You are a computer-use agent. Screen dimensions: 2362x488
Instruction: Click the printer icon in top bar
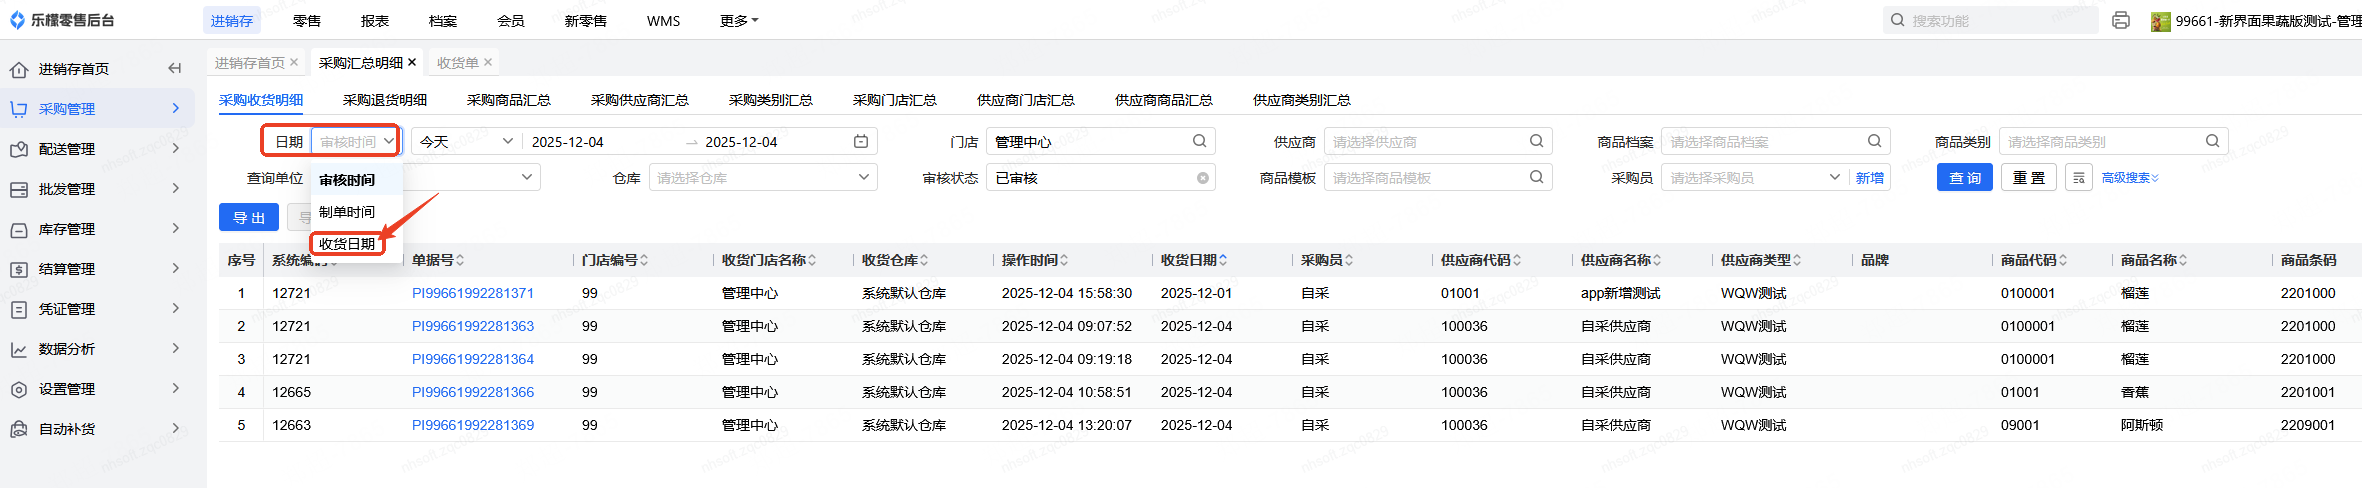(2120, 20)
